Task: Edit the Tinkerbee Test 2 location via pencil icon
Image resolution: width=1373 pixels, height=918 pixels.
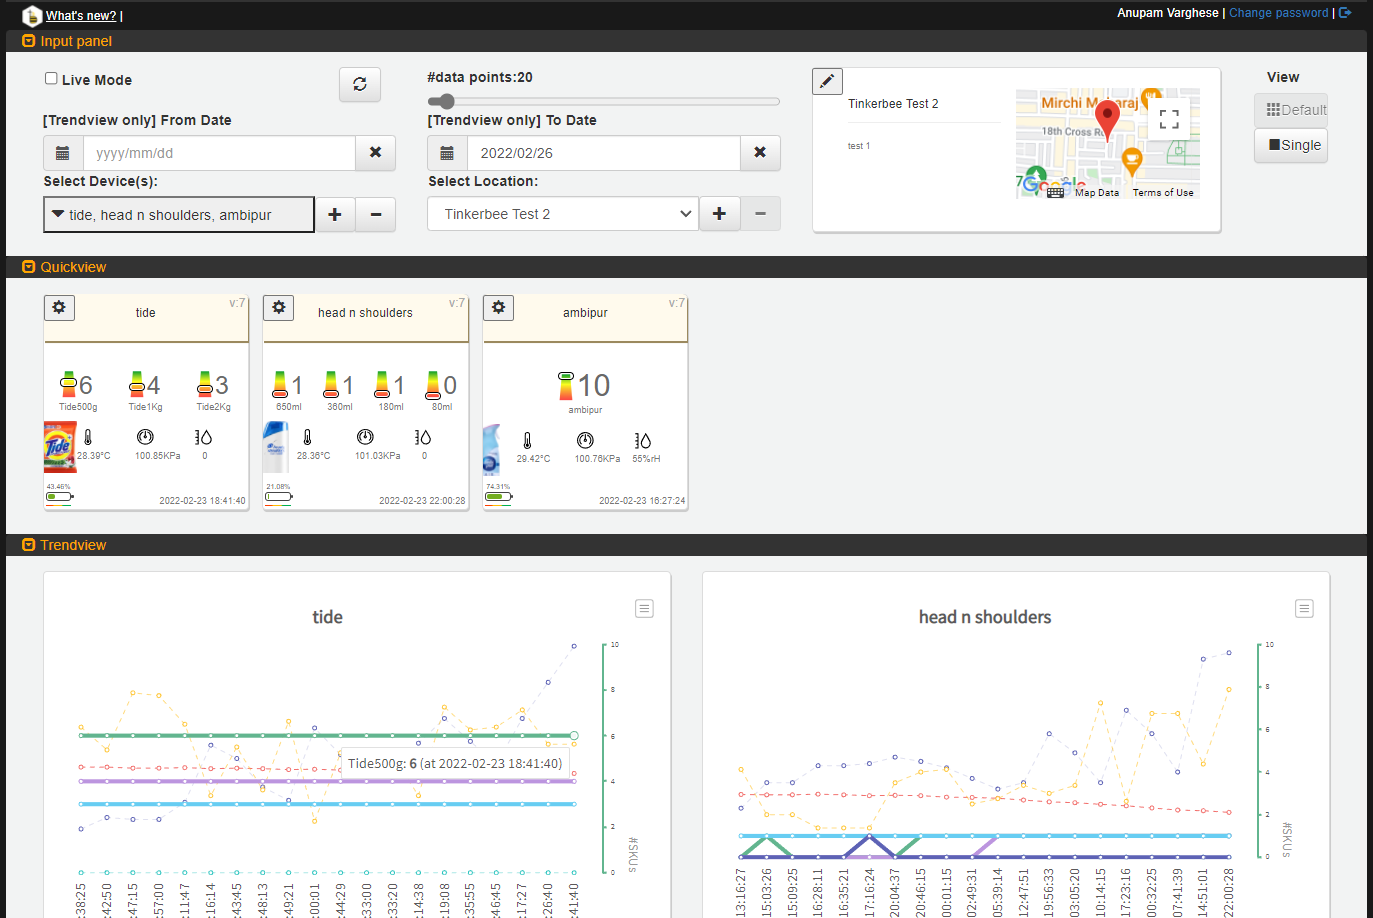Action: tap(827, 81)
